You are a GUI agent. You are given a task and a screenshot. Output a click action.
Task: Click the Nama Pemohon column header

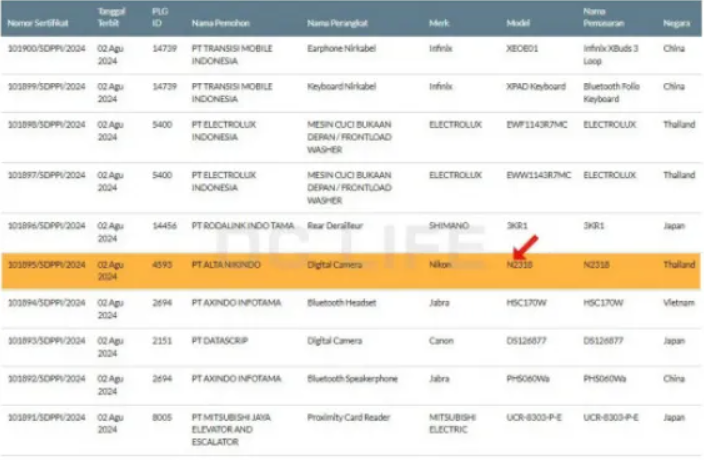point(220,23)
